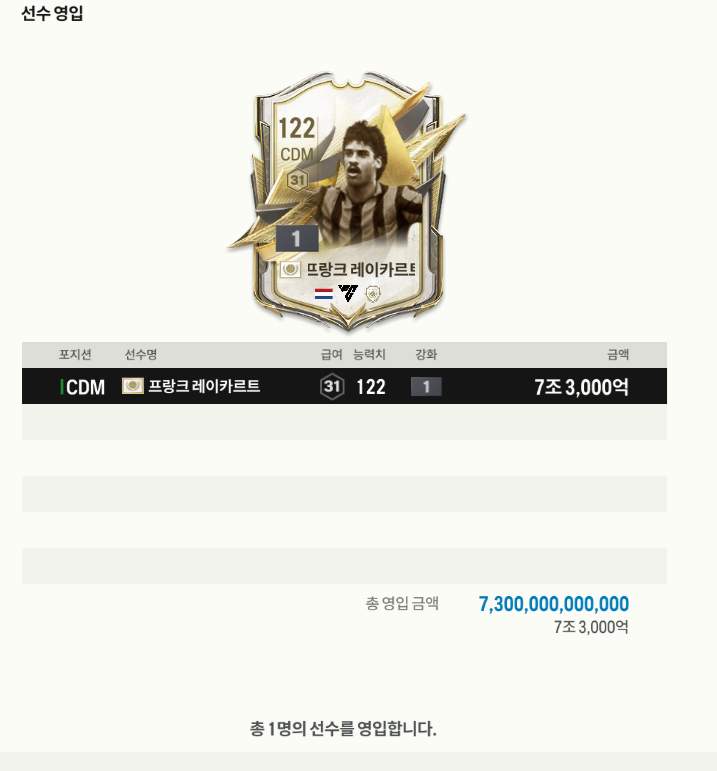Click the 선수명 column header
This screenshot has width=717, height=771.
pyautogui.click(x=141, y=355)
